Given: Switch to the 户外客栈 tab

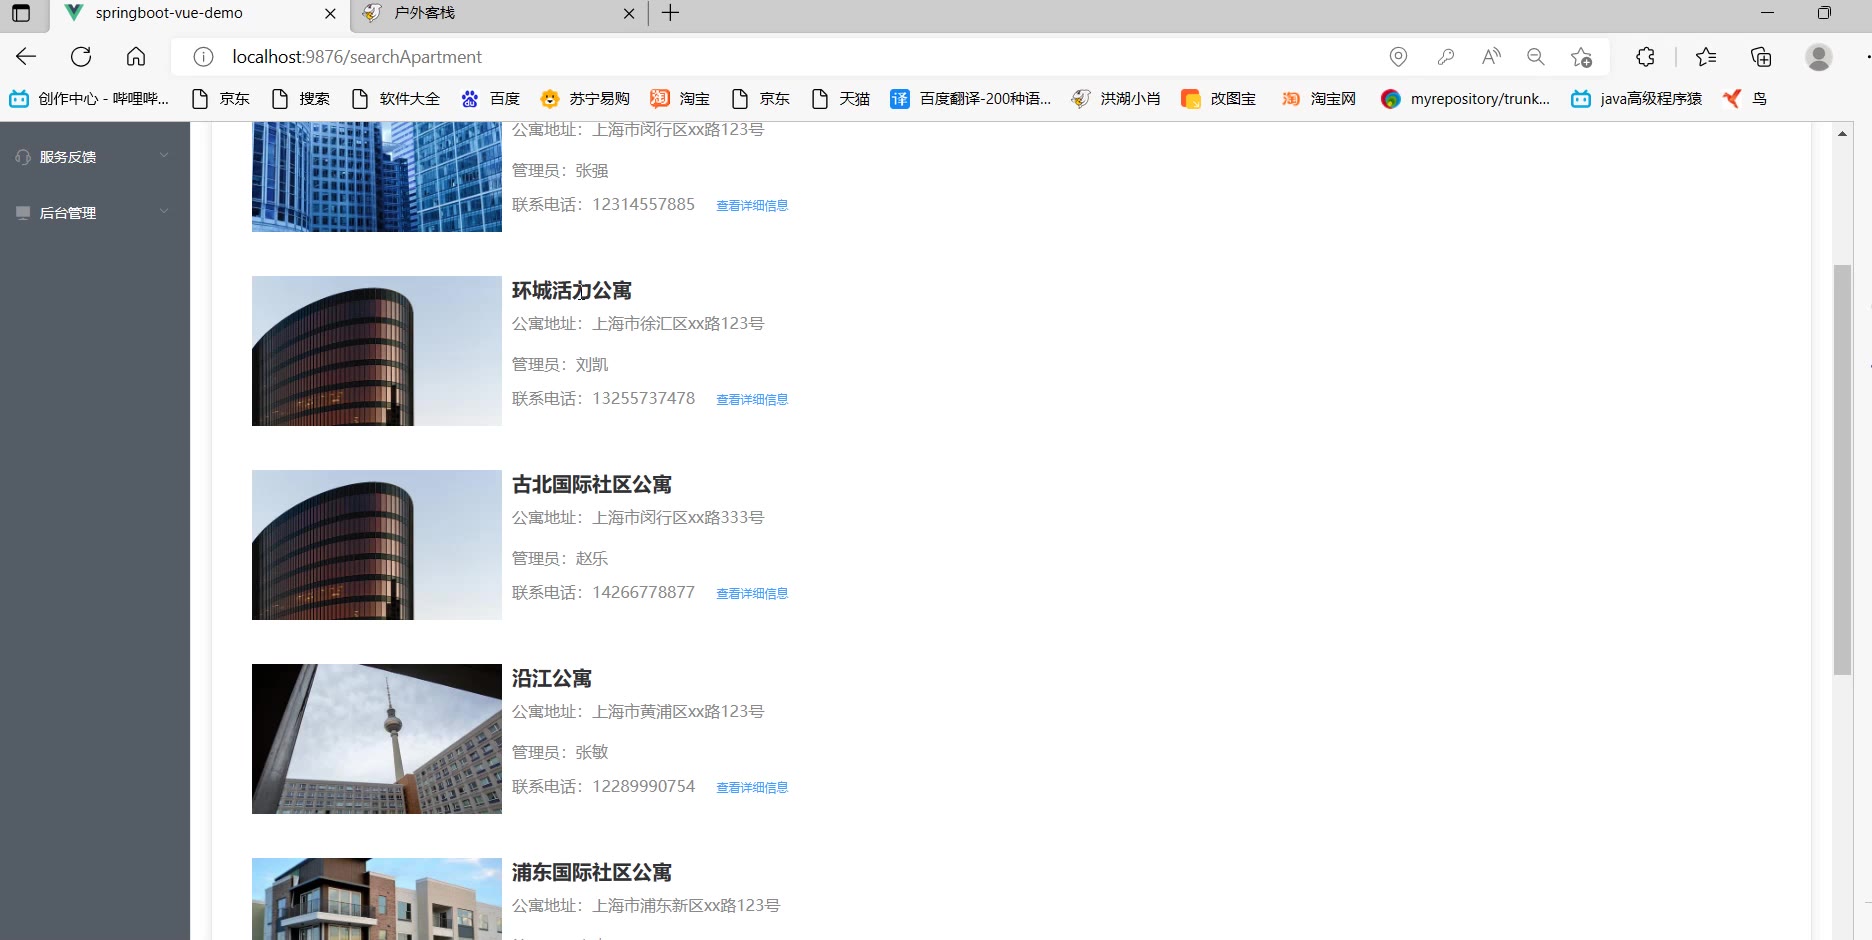Looking at the screenshot, I should [500, 13].
